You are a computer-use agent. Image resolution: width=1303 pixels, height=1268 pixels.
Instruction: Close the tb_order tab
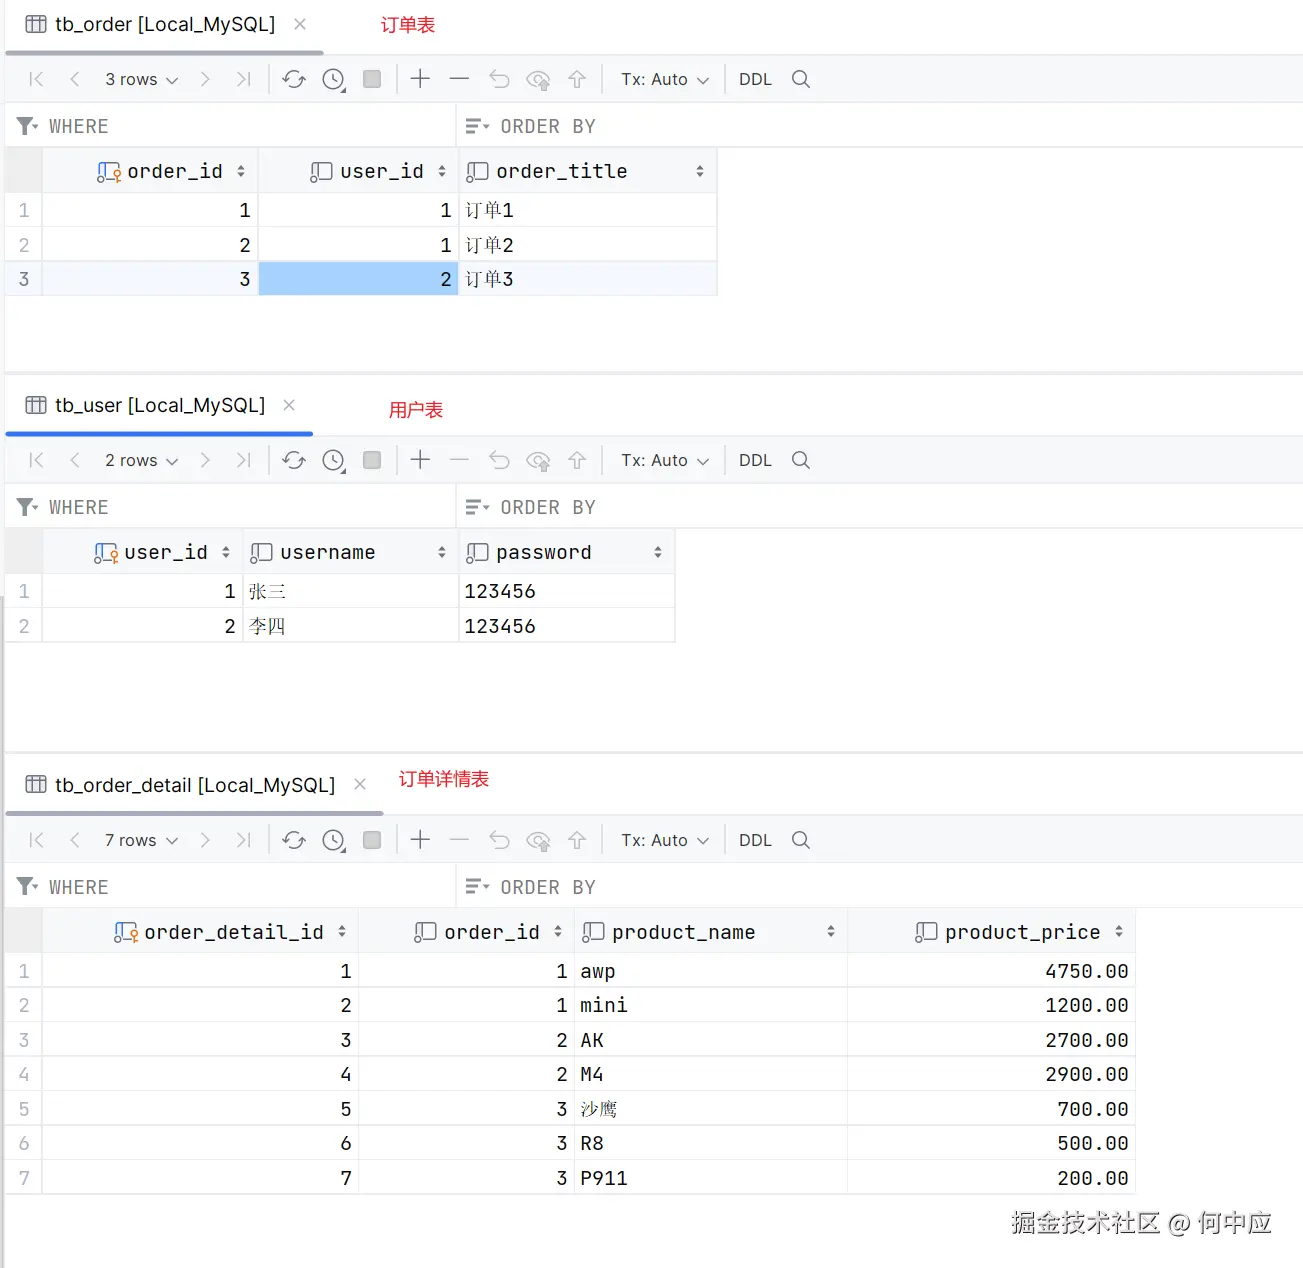(300, 24)
